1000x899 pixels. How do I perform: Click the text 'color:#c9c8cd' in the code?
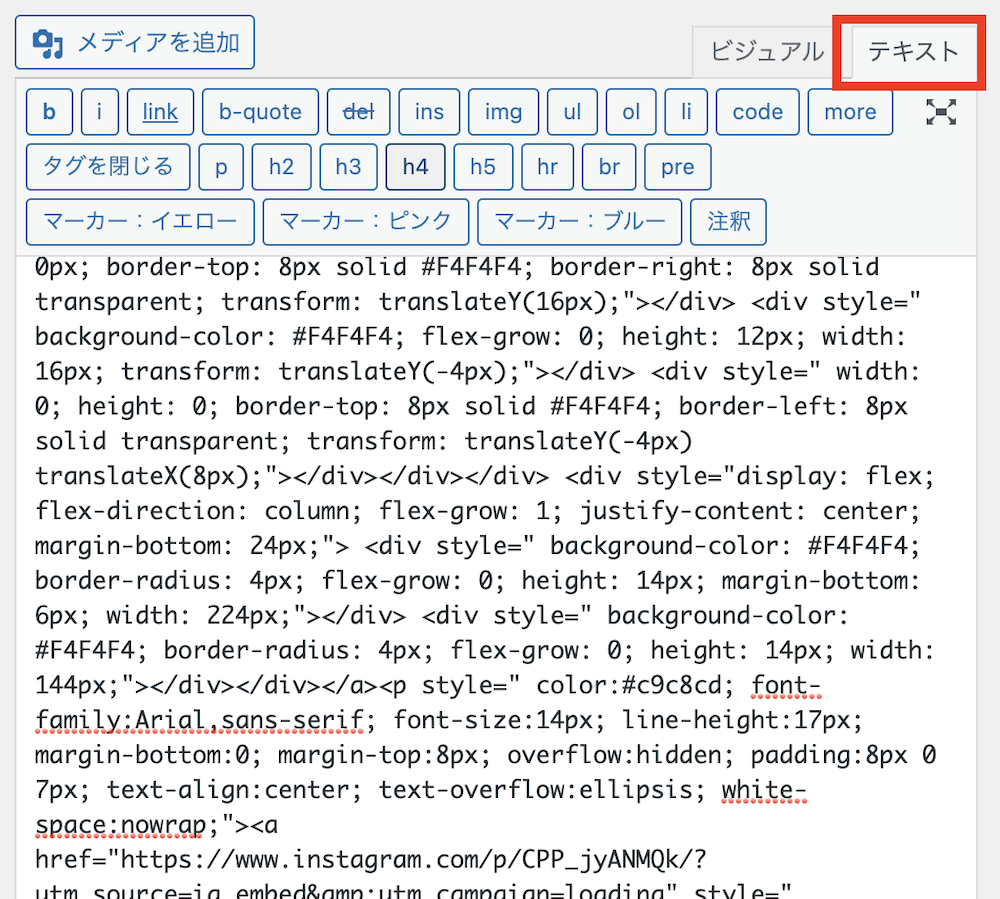628,685
